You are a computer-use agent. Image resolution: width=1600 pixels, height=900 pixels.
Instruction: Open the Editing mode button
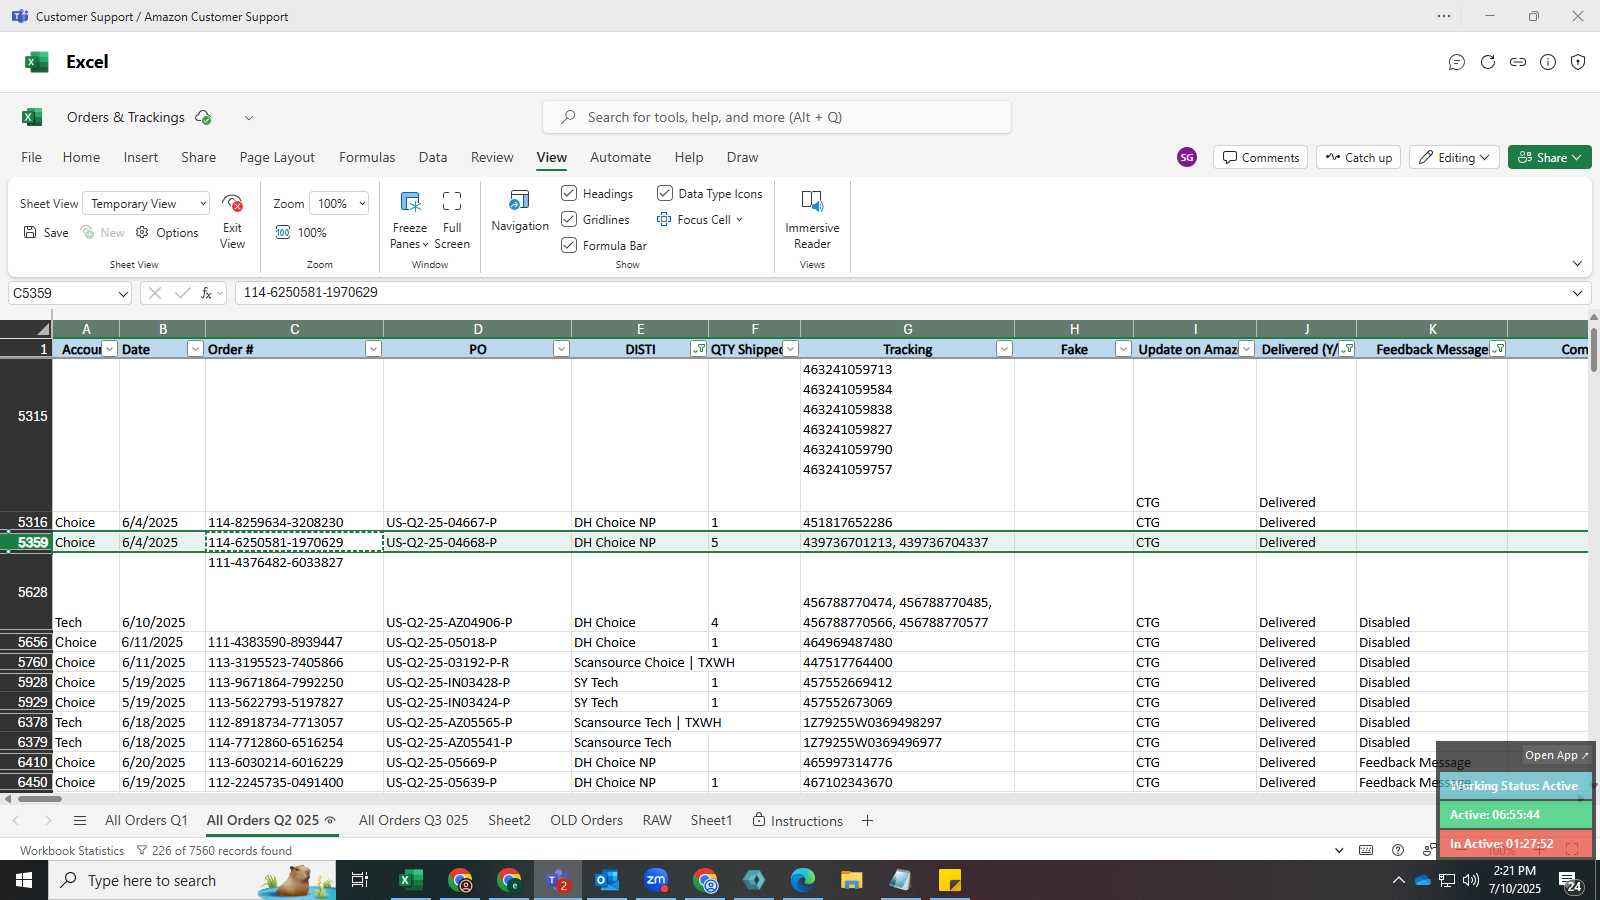[1454, 157]
